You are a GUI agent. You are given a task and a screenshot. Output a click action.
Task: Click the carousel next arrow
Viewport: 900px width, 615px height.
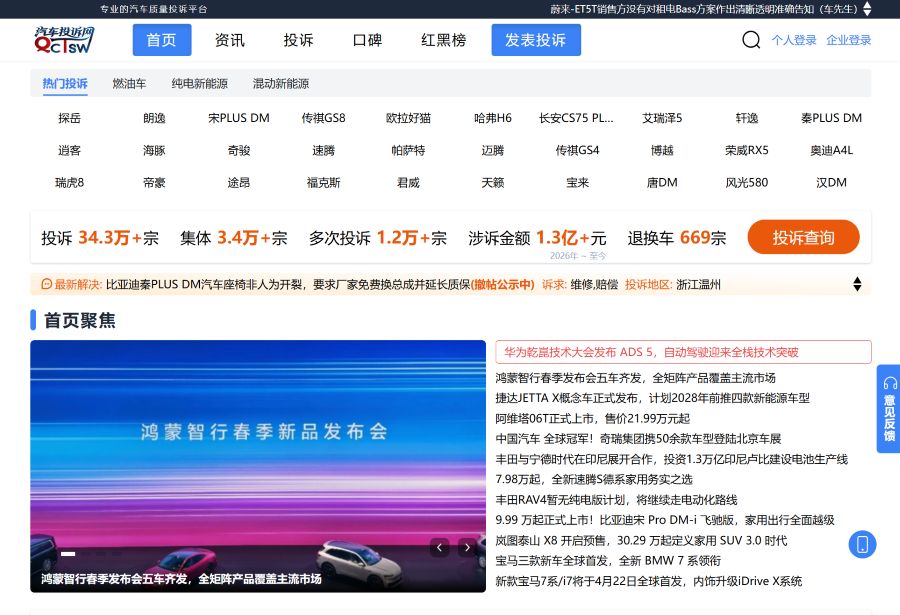[467, 547]
